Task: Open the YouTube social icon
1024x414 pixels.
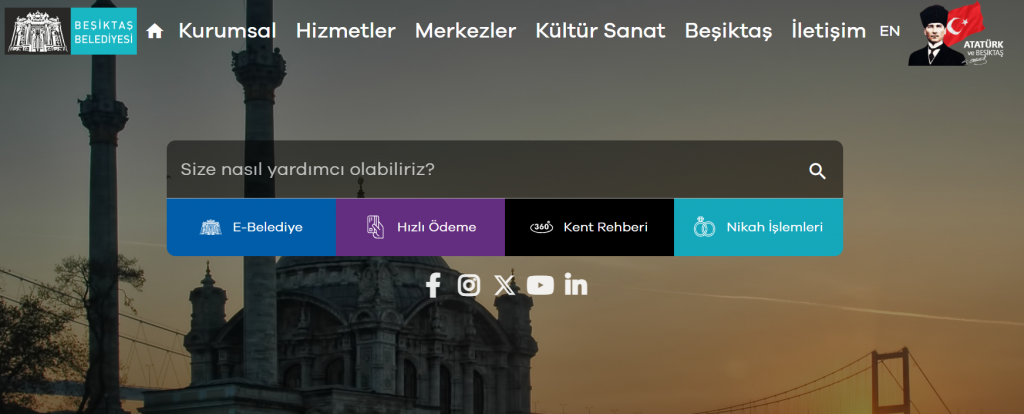Action: [x=540, y=285]
